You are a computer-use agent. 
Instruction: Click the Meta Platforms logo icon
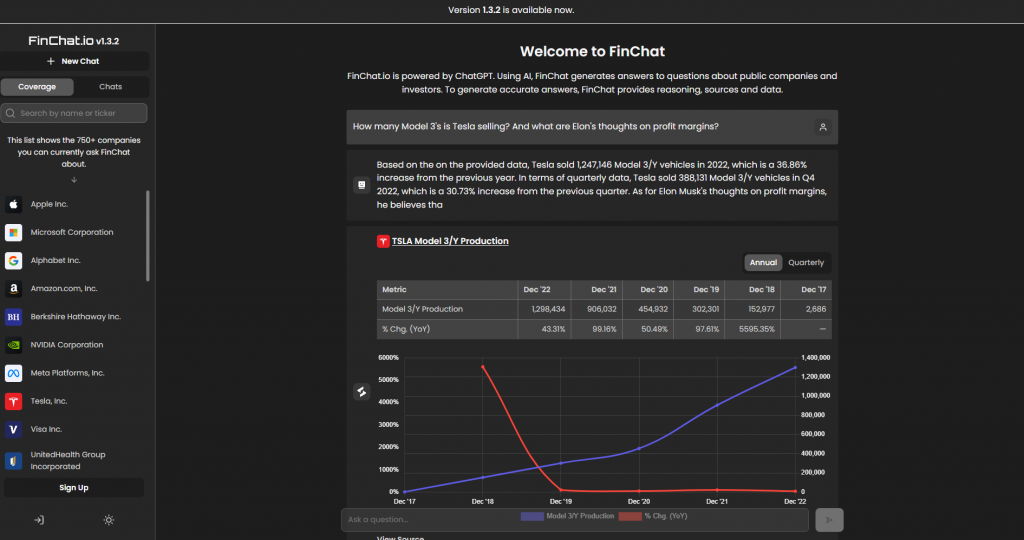(13, 373)
